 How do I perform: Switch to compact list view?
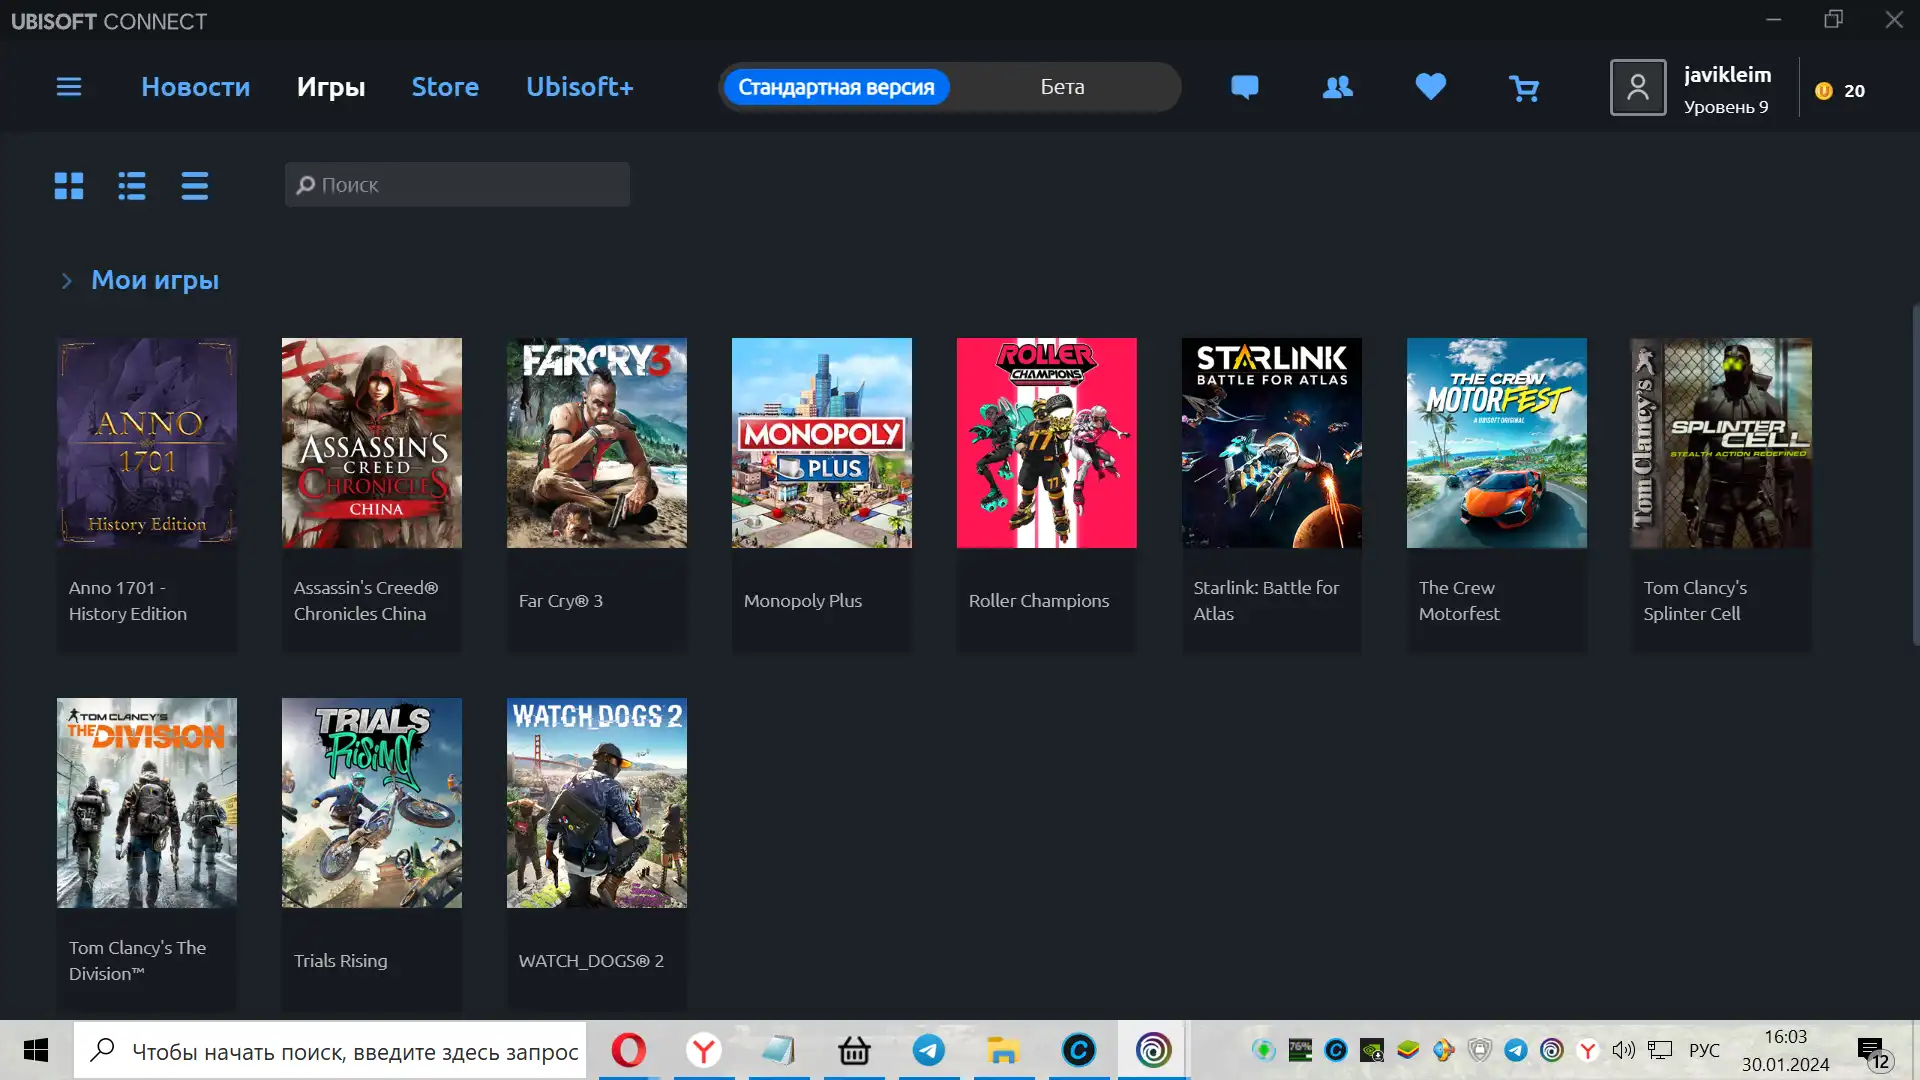pos(195,185)
